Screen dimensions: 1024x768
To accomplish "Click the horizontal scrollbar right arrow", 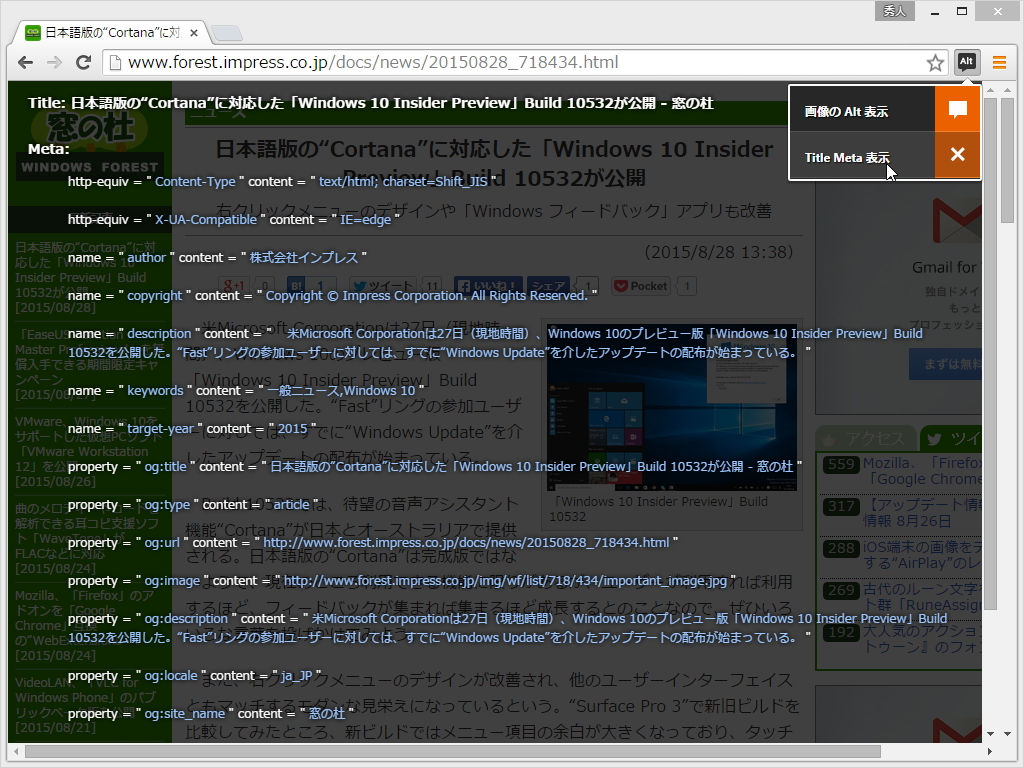I will [x=989, y=751].
